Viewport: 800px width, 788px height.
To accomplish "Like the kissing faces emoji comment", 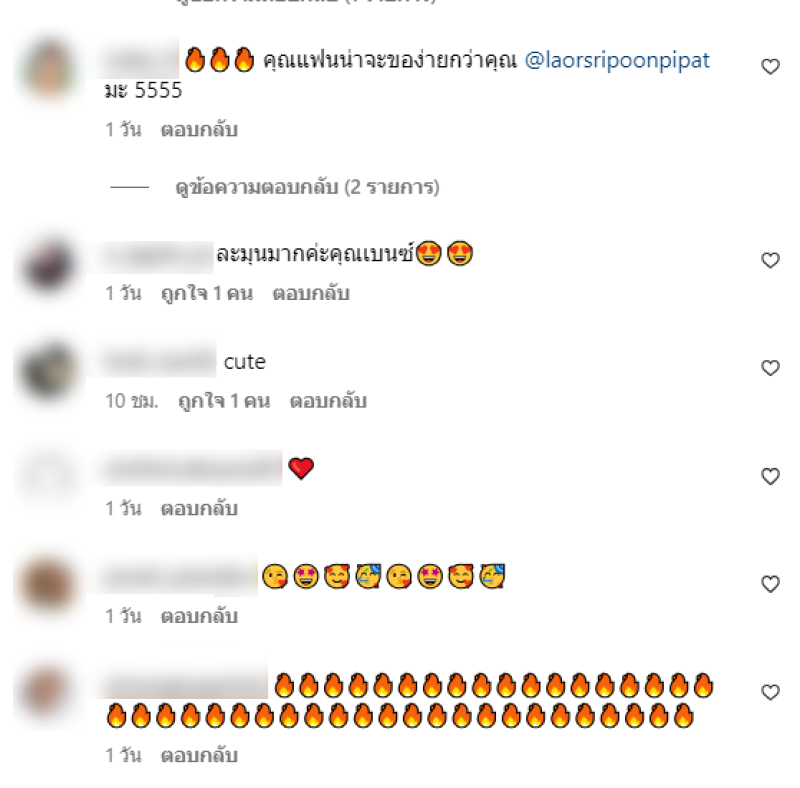I will 770,584.
